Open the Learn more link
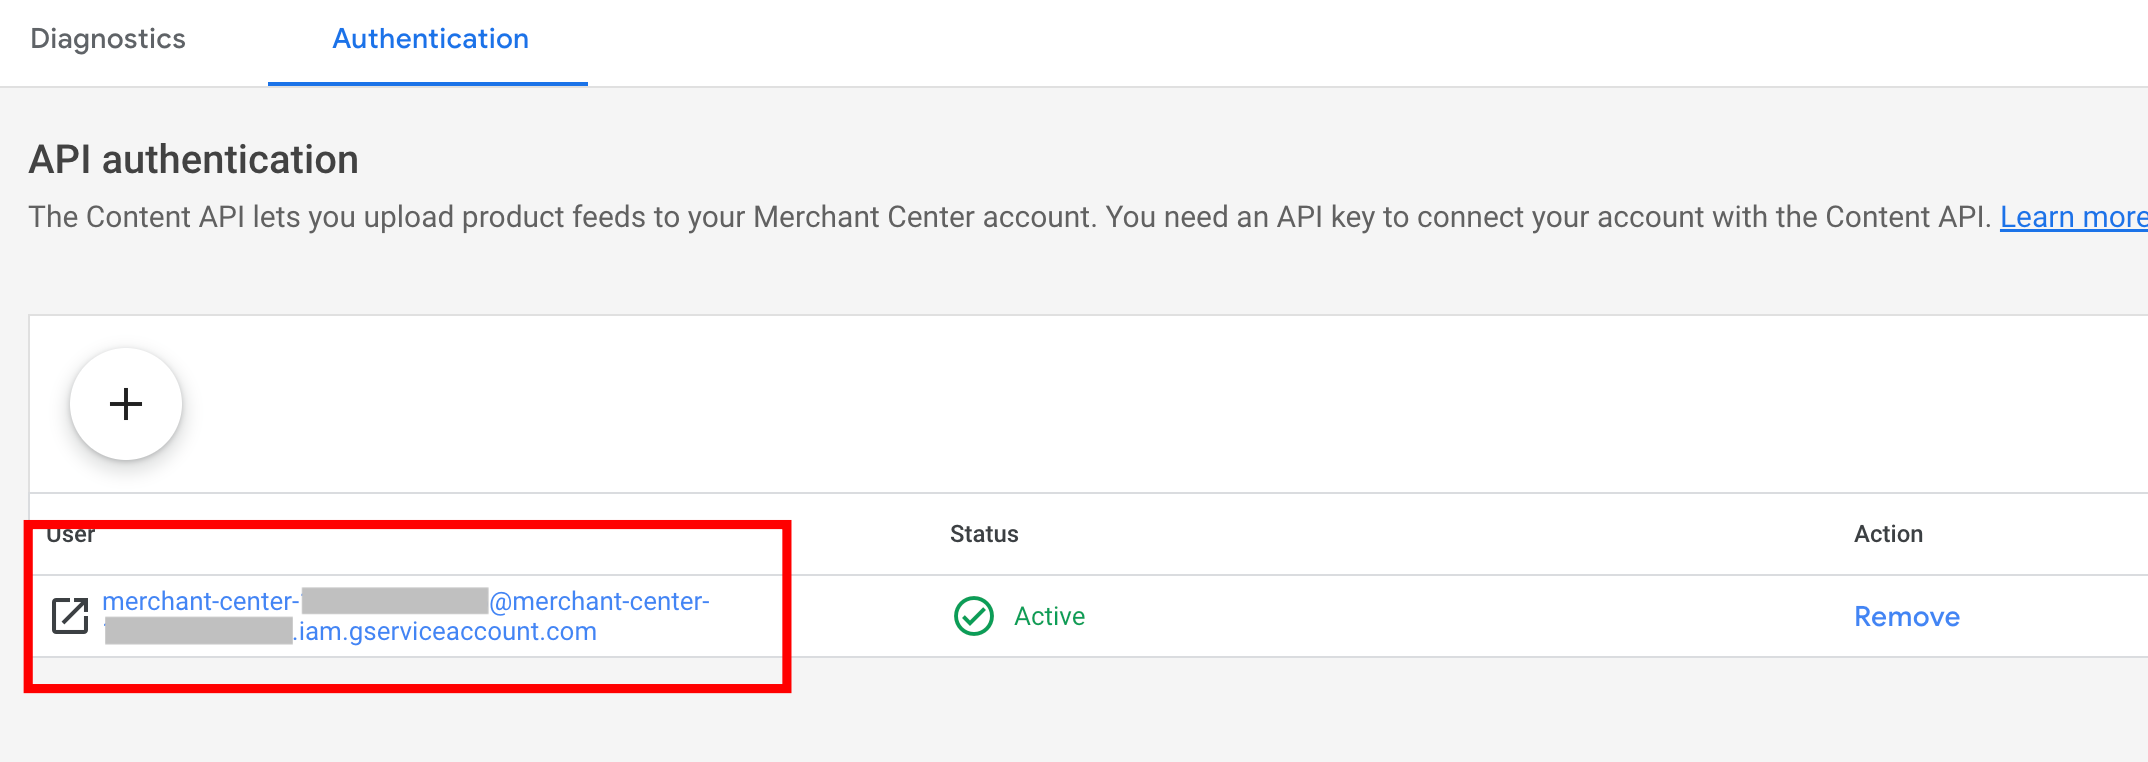Screen dimensions: 2148x762 click(x=2072, y=217)
